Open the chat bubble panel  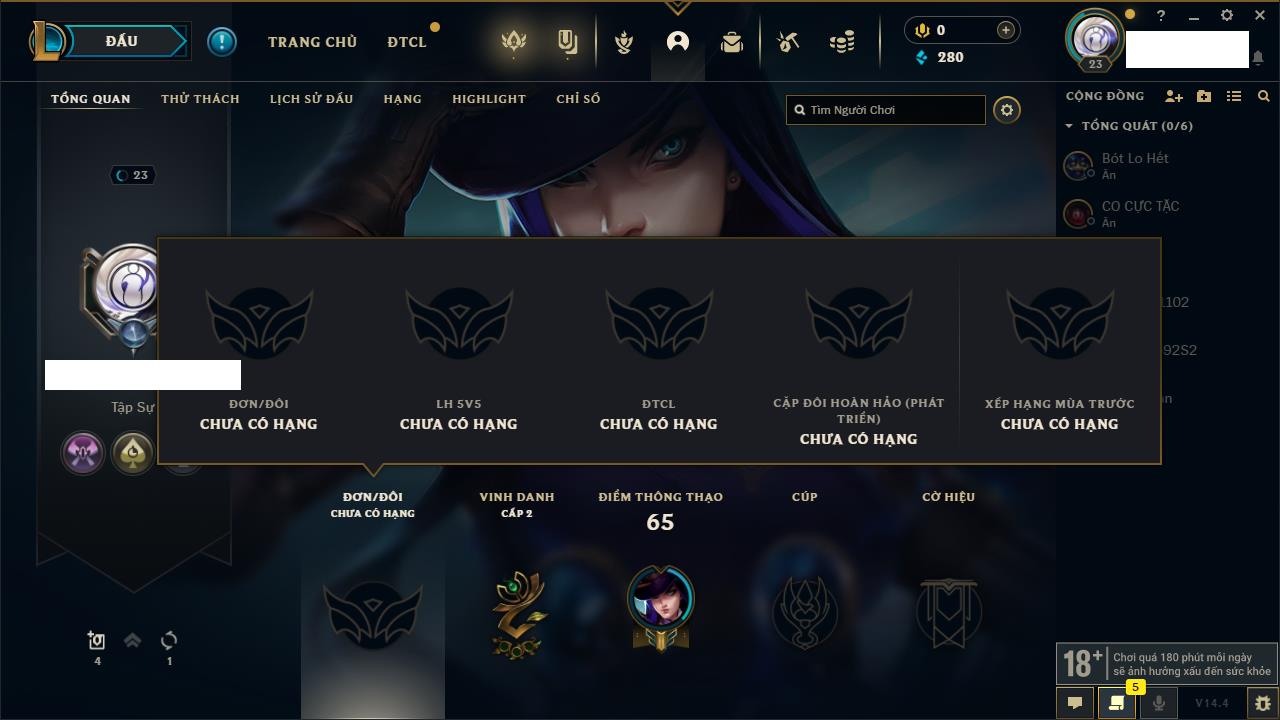tap(1075, 703)
